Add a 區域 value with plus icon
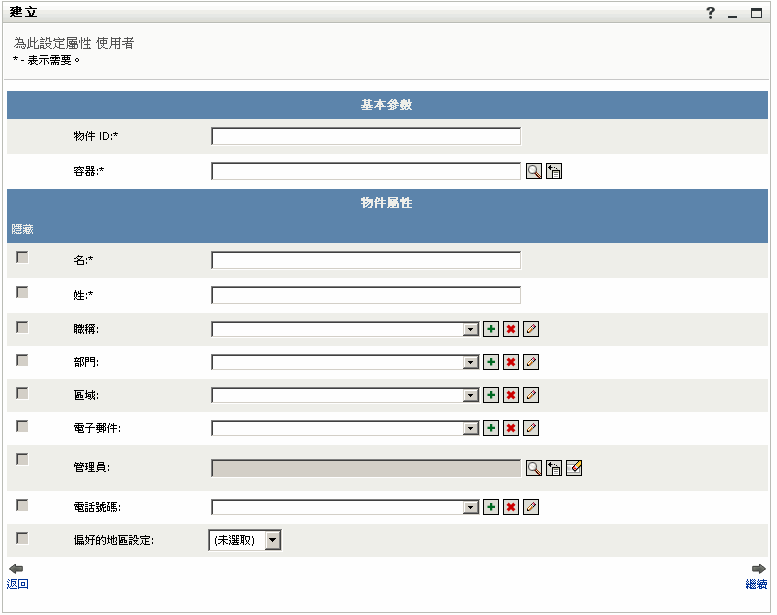Viewport: 777px width, 615px height. tap(491, 395)
